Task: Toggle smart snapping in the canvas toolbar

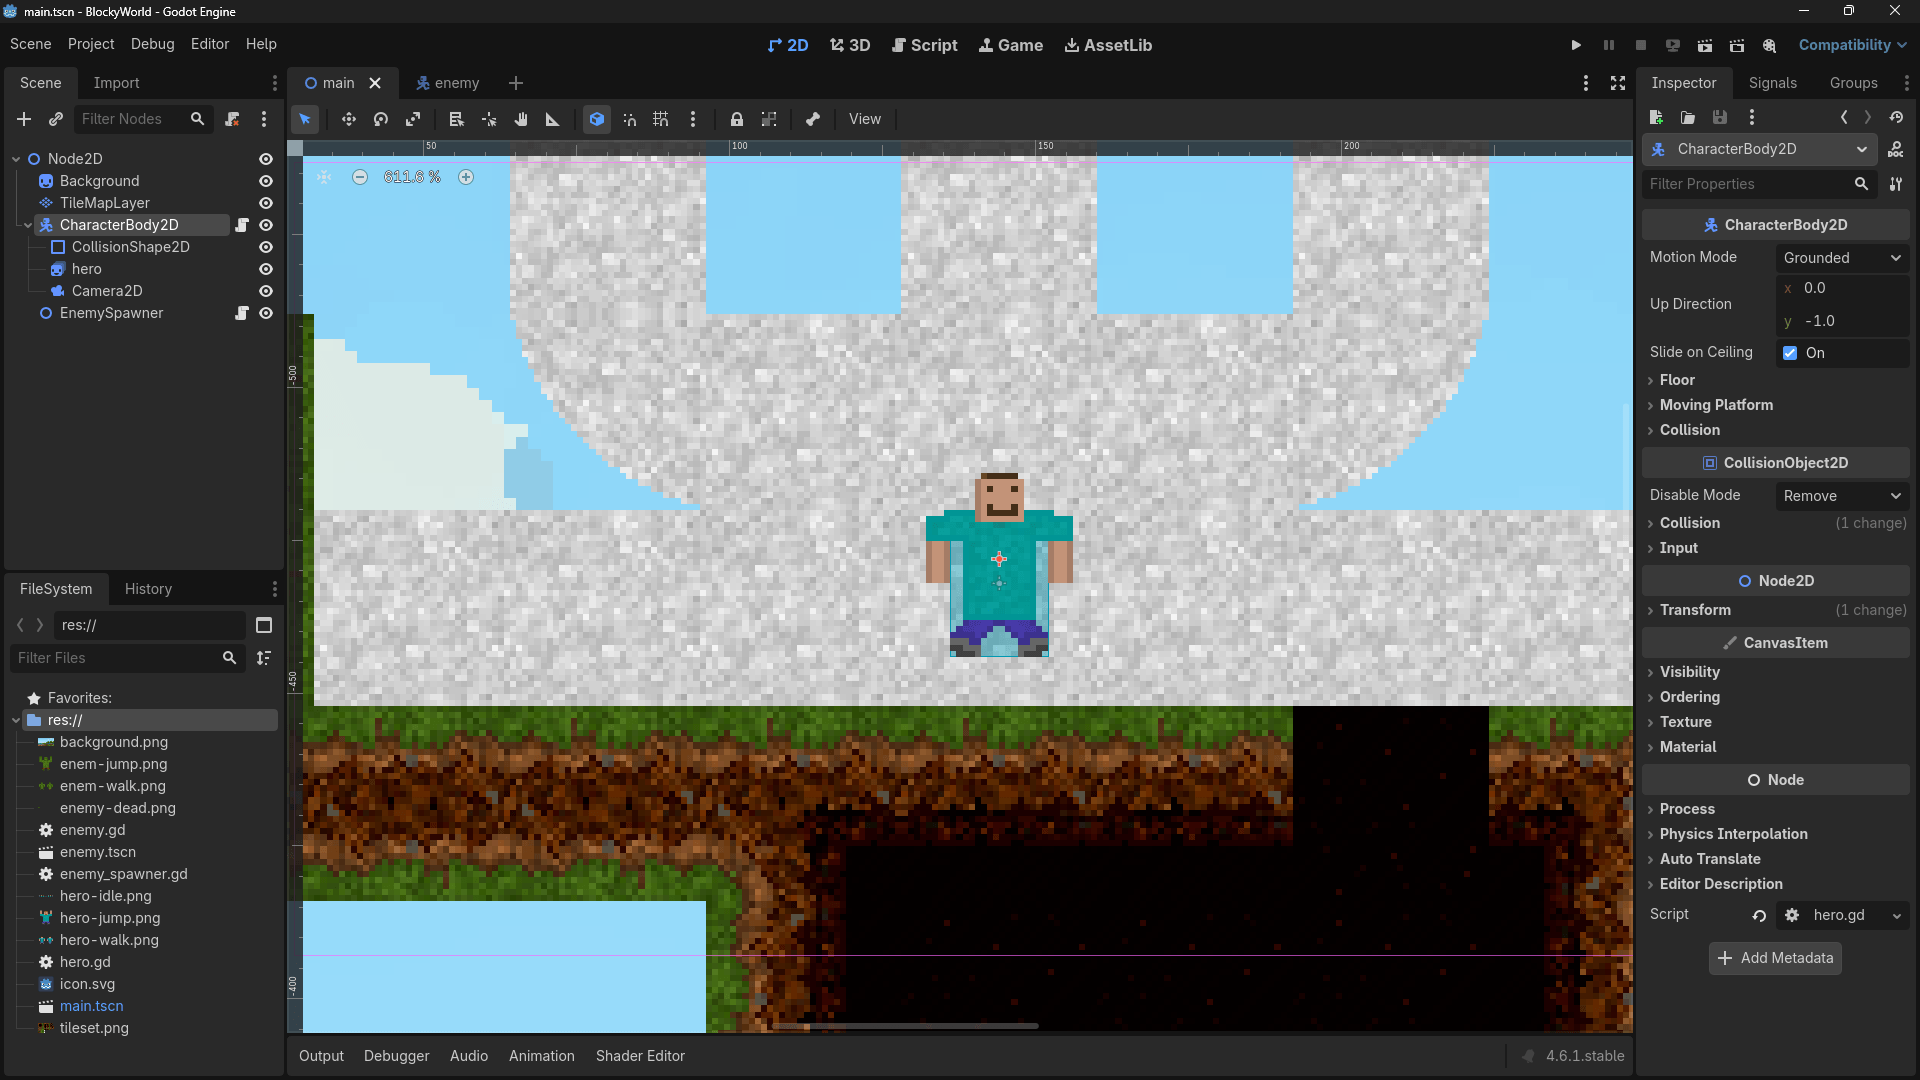Action: [x=629, y=119]
